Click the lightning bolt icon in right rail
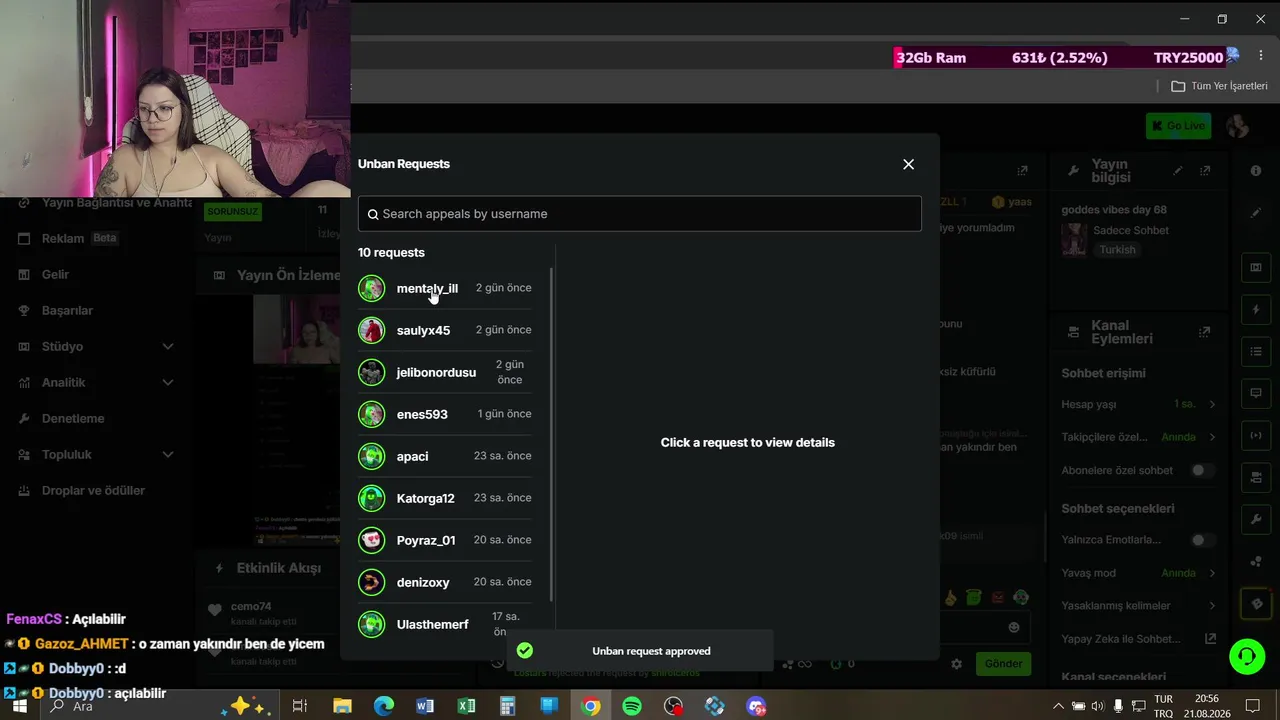The image size is (1280, 720). (x=1256, y=310)
